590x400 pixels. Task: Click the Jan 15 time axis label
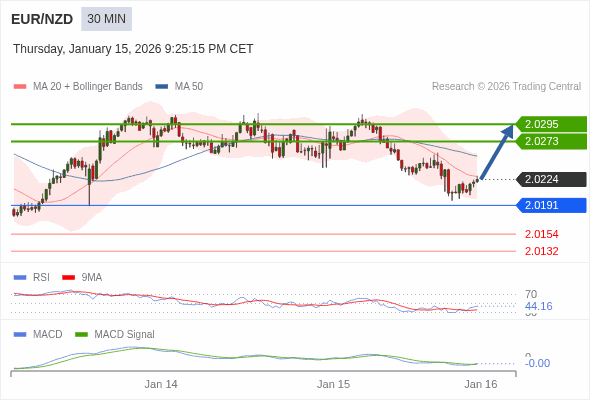333,385
